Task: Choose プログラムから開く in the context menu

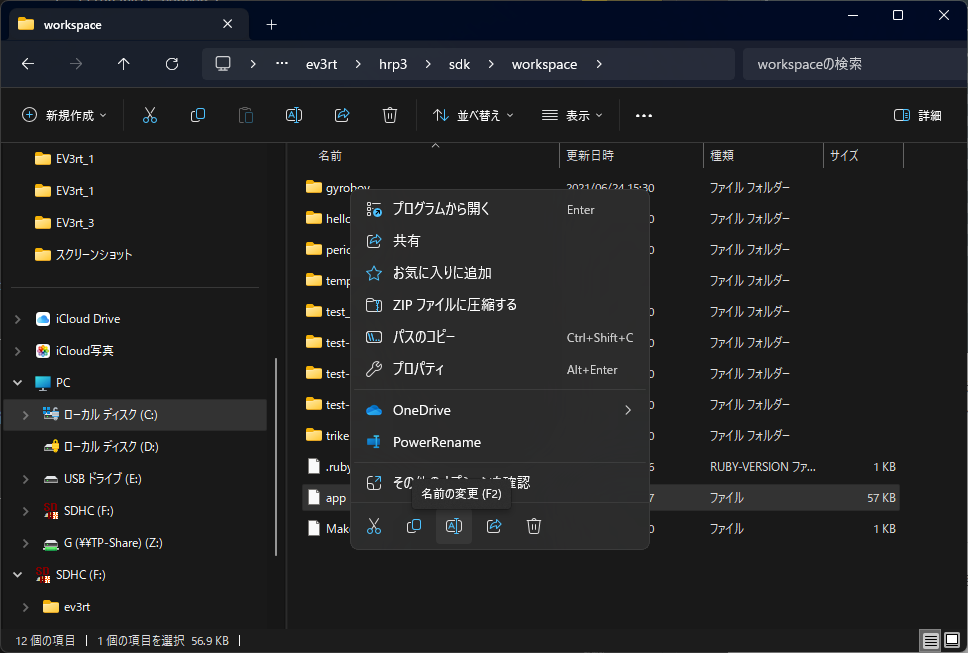Action: tap(499, 209)
